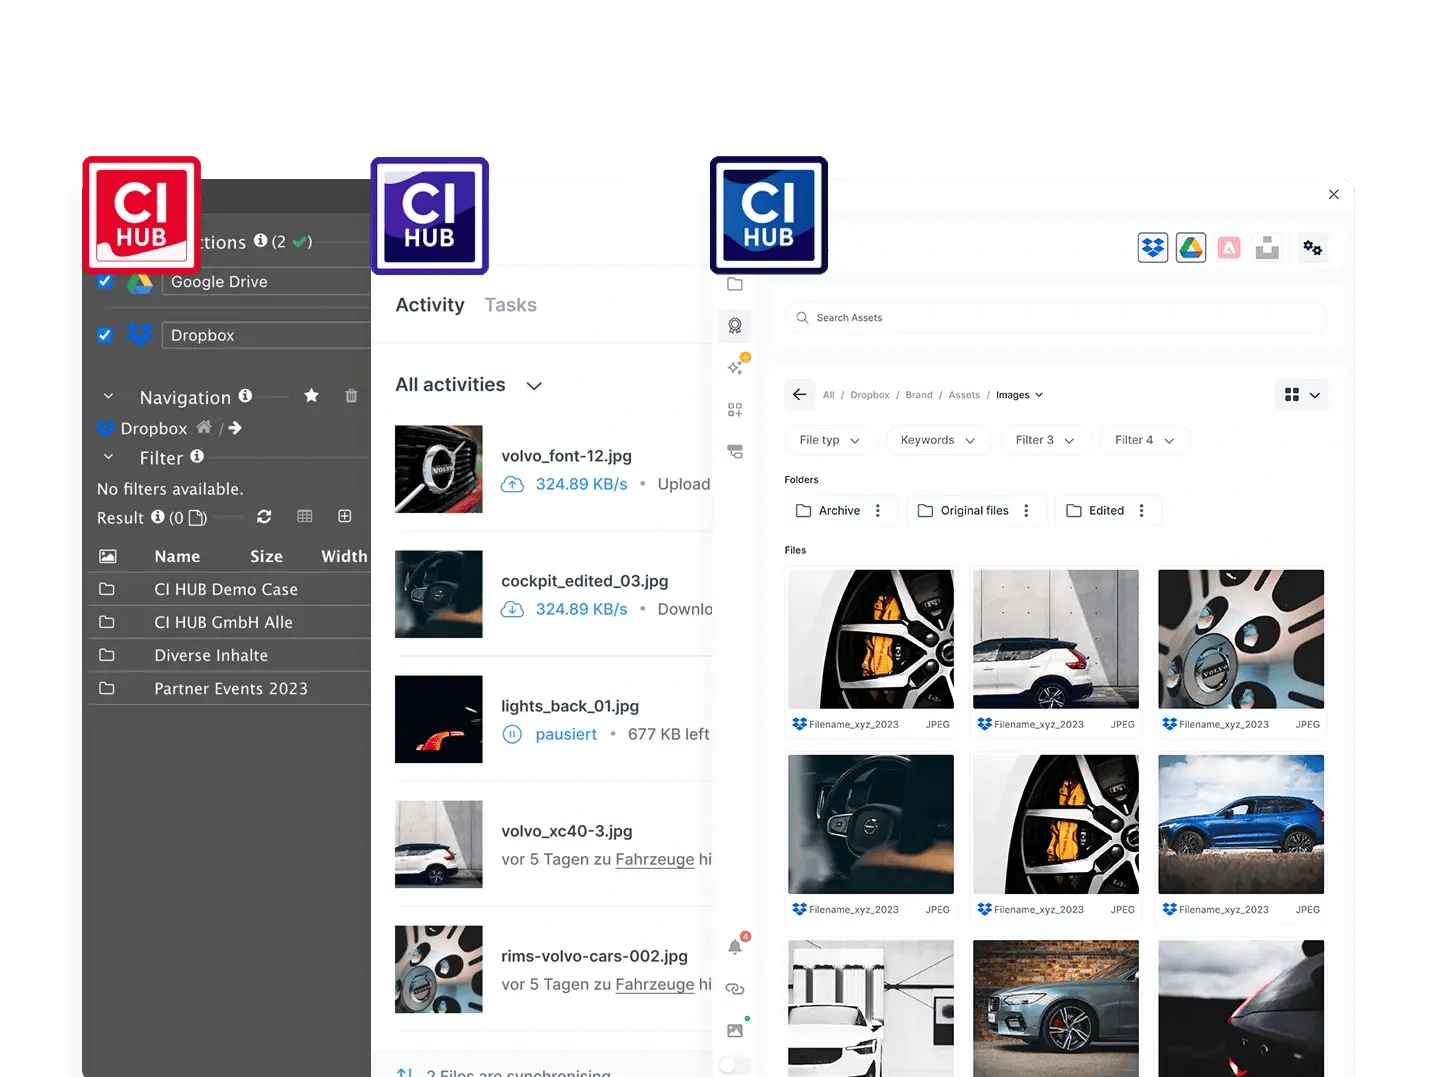The image size is (1433, 1077).
Task: Open the Images breadcrumb dropdown
Action: 1019,395
